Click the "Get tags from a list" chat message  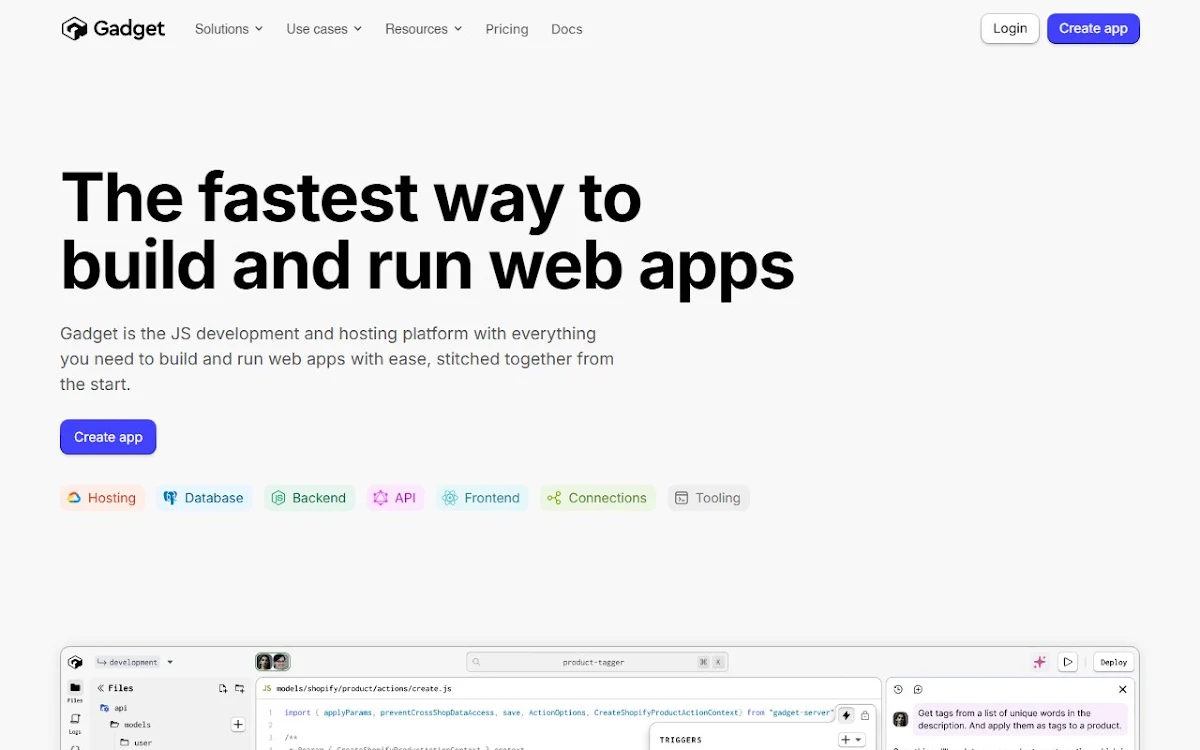click(1020, 719)
